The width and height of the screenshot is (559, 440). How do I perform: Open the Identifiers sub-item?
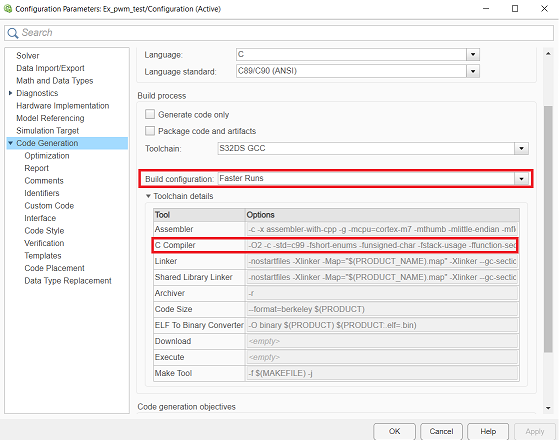(x=42, y=193)
